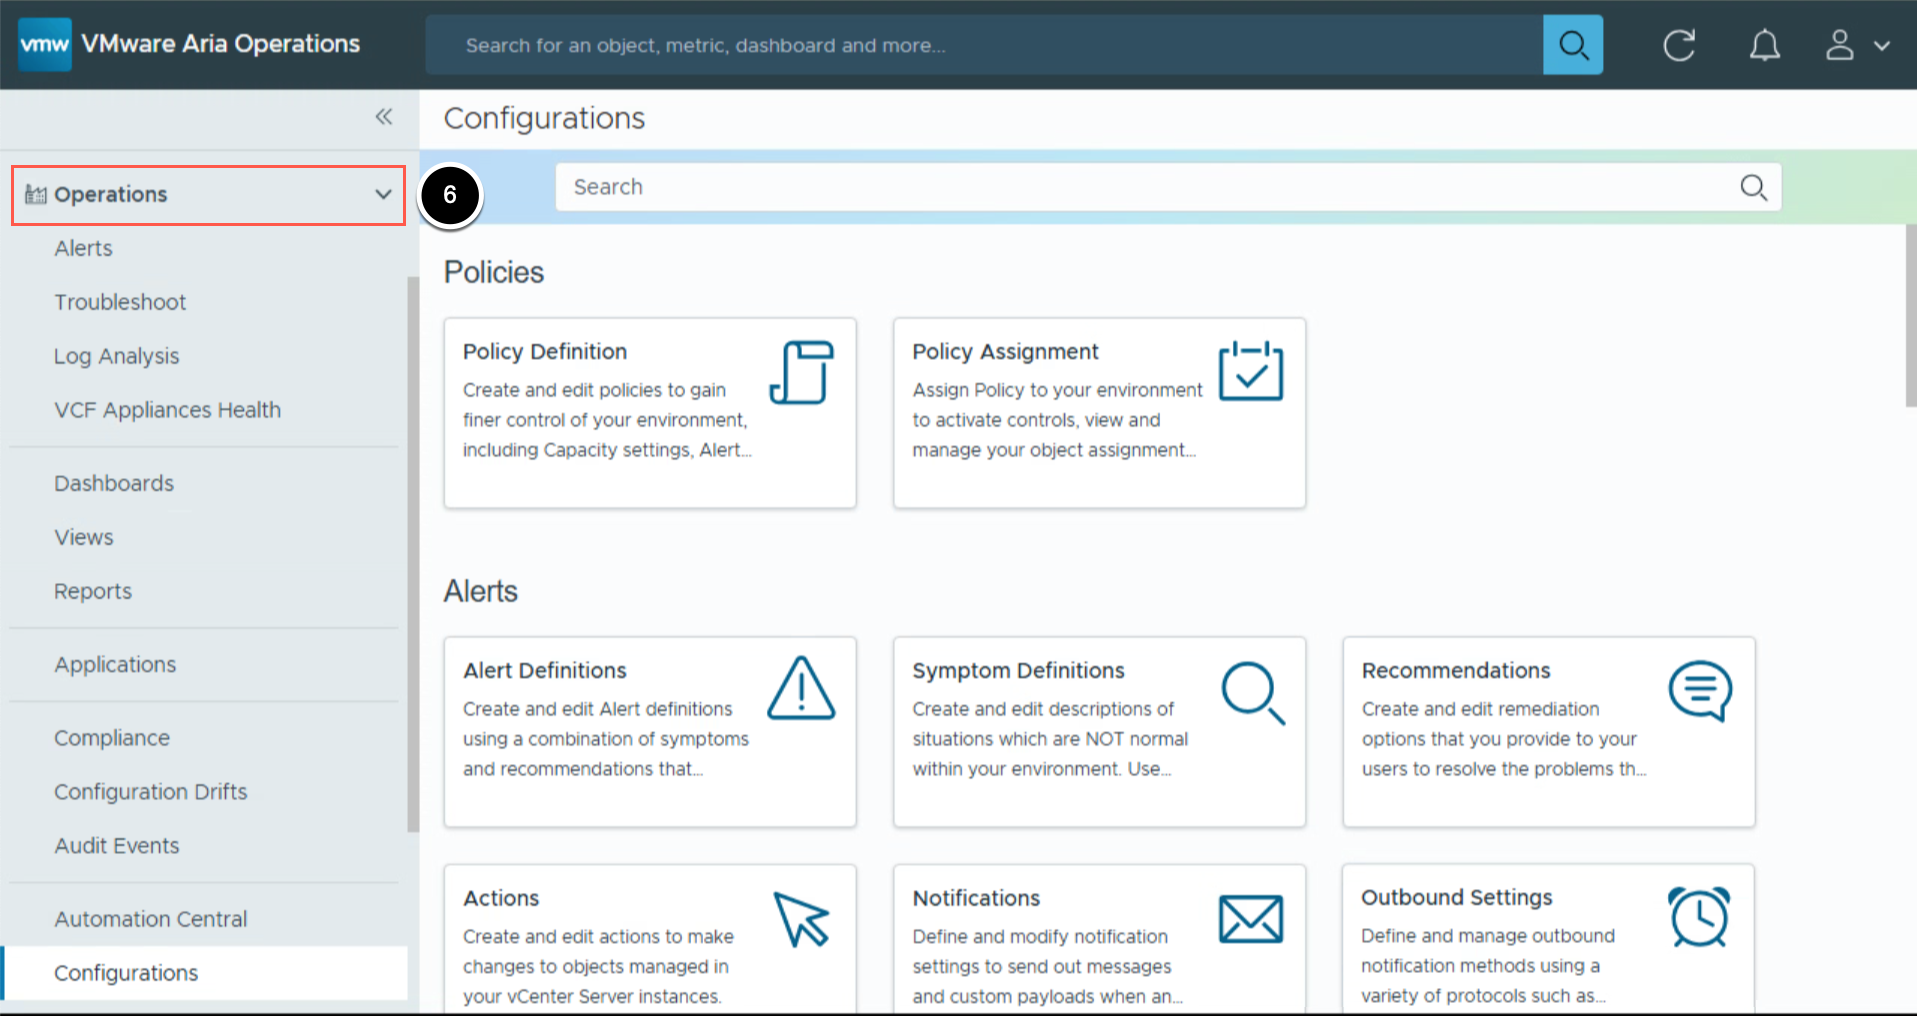Click the Notifications envelope icon
This screenshot has height=1016, width=1917.
[x=1250, y=919]
